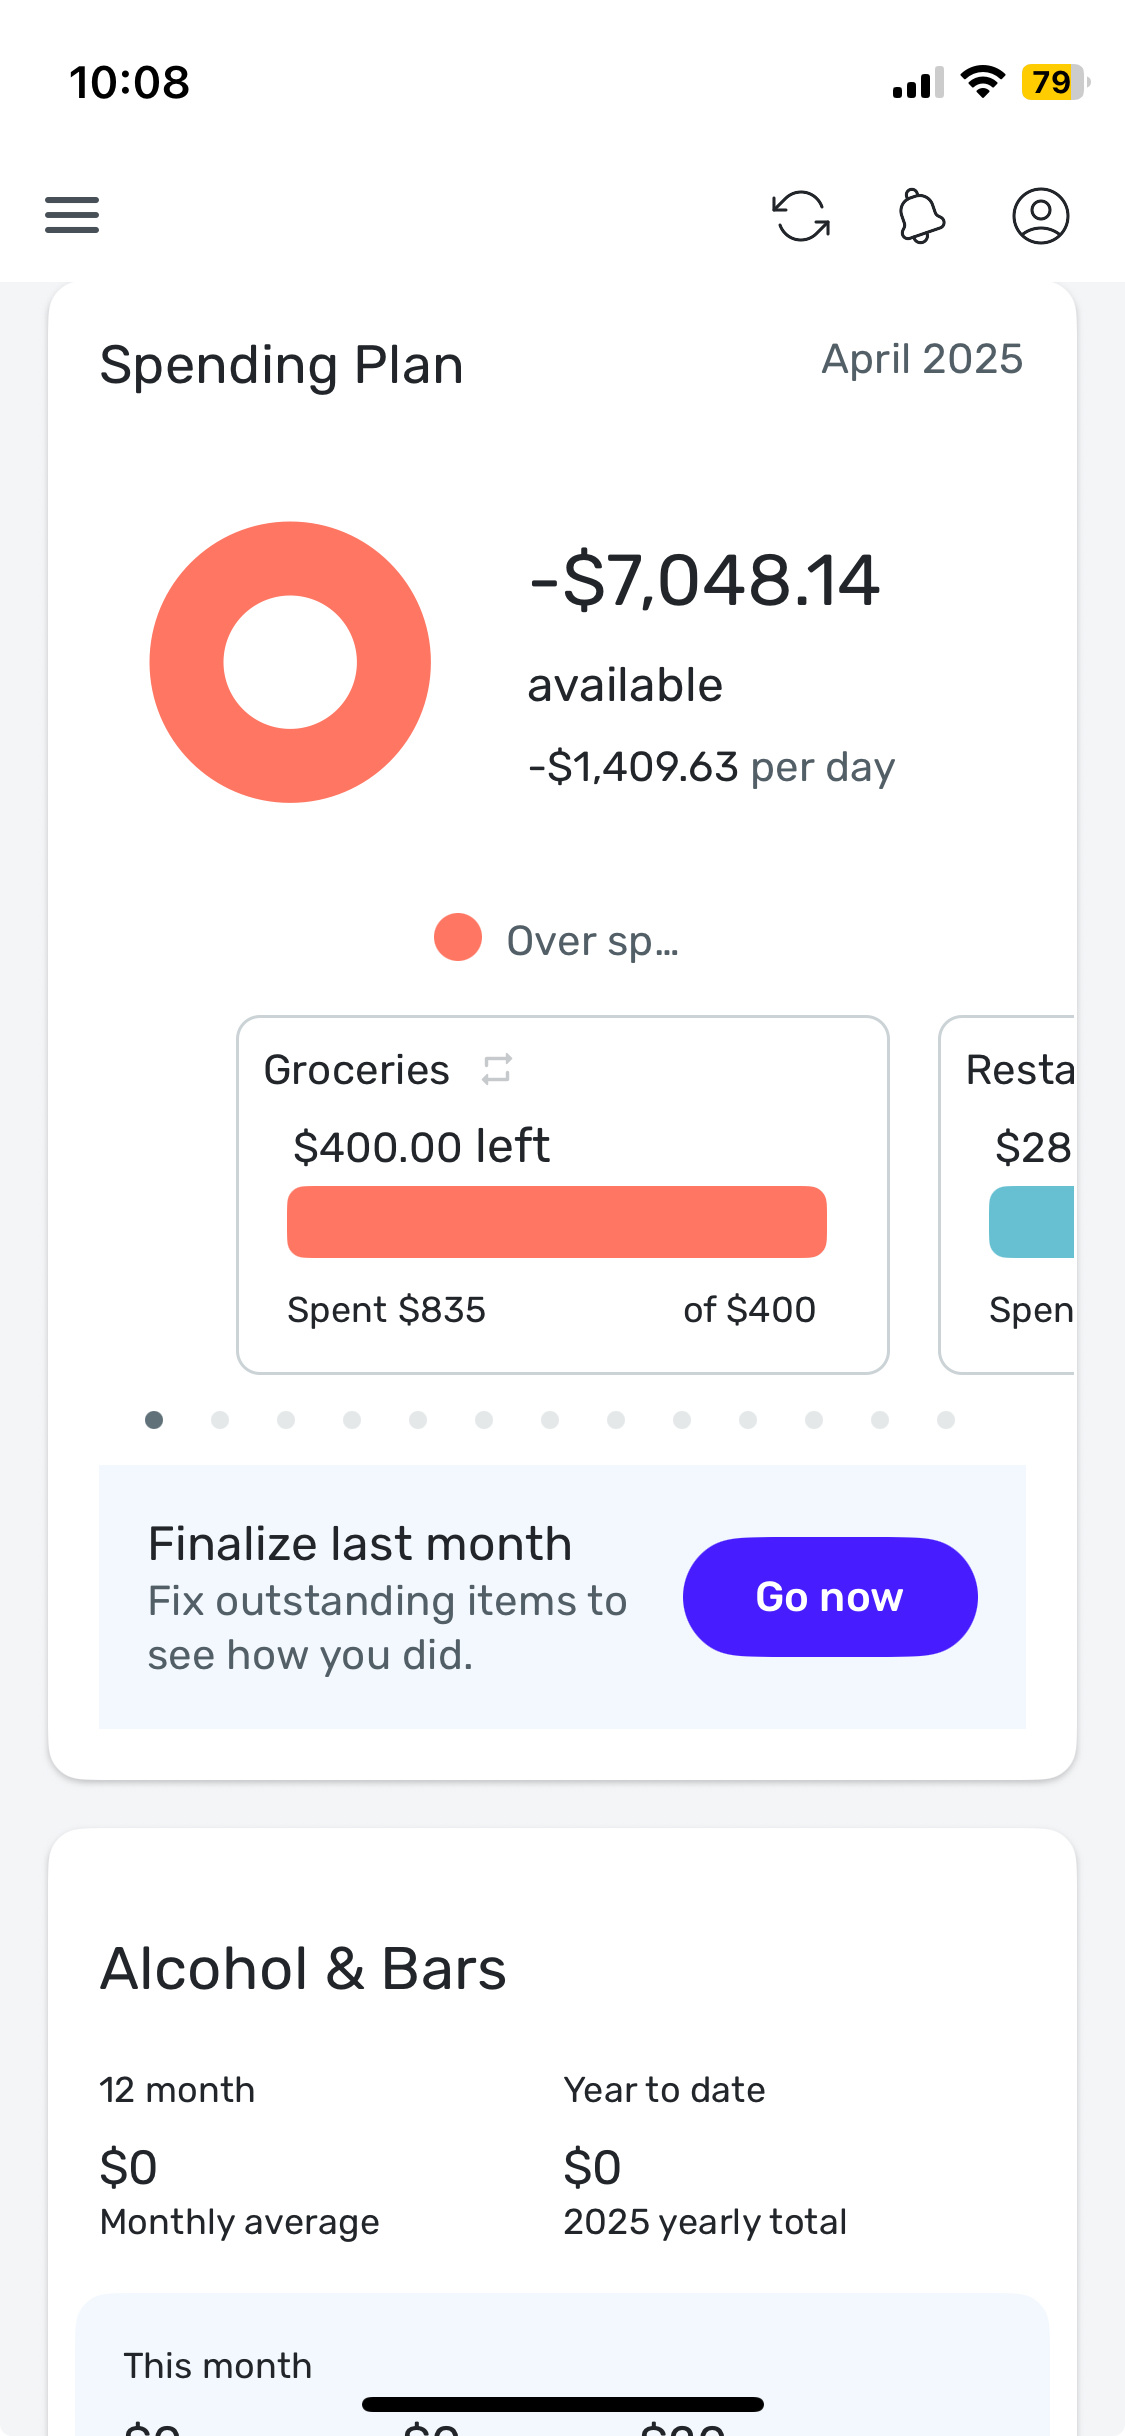The image size is (1125, 2436).
Task: Tap the Go now button
Action: (830, 1597)
